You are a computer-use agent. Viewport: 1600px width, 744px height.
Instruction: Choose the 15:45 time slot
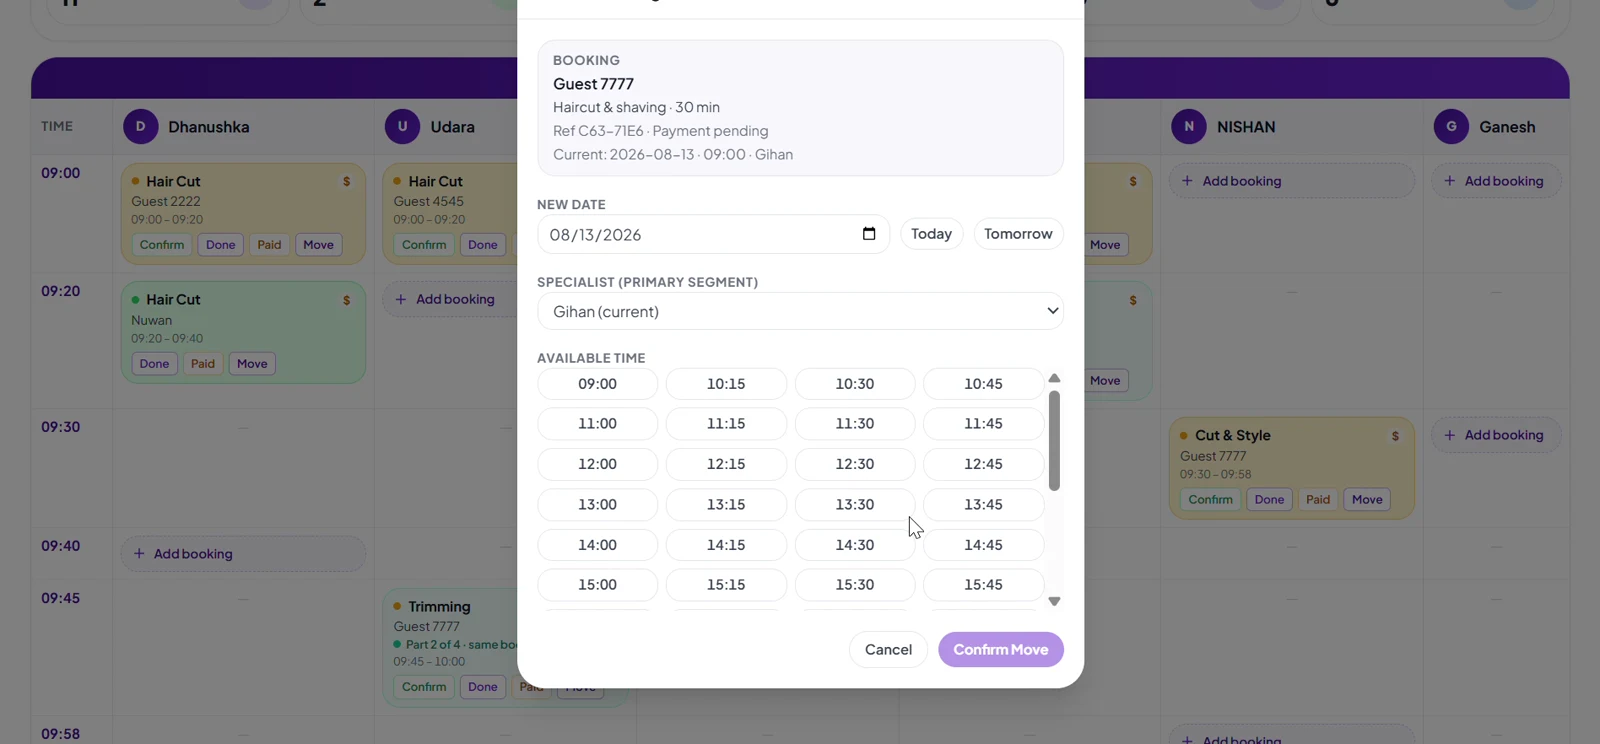[x=984, y=585]
